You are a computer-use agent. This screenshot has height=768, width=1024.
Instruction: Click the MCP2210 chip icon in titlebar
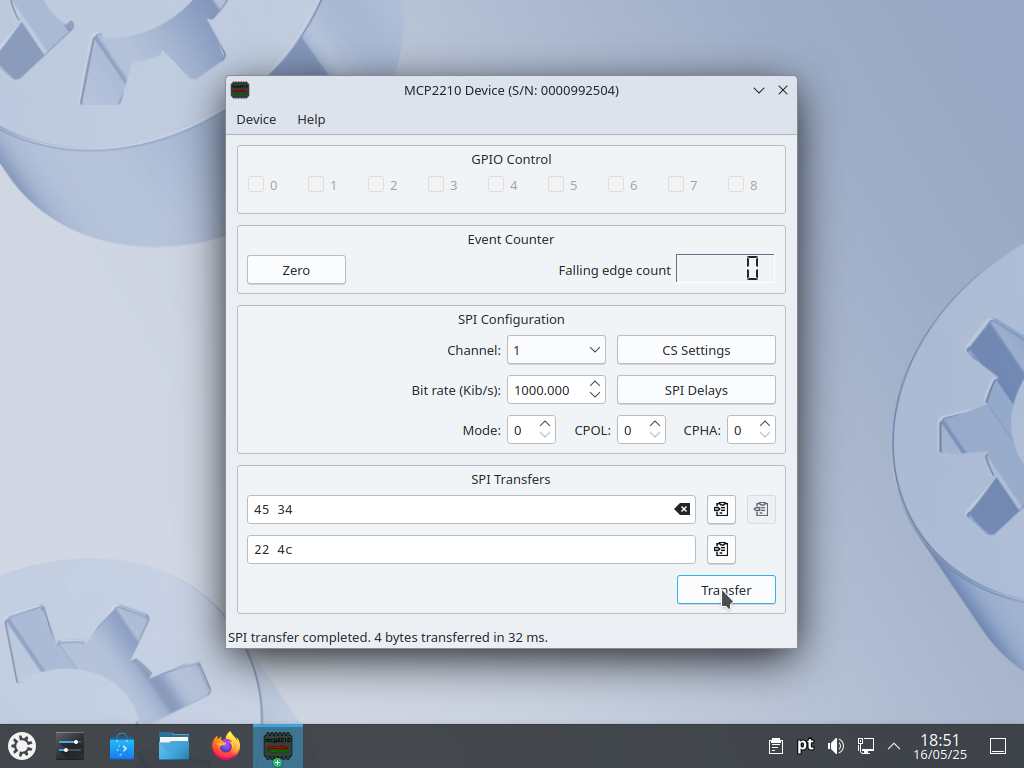tap(240, 90)
